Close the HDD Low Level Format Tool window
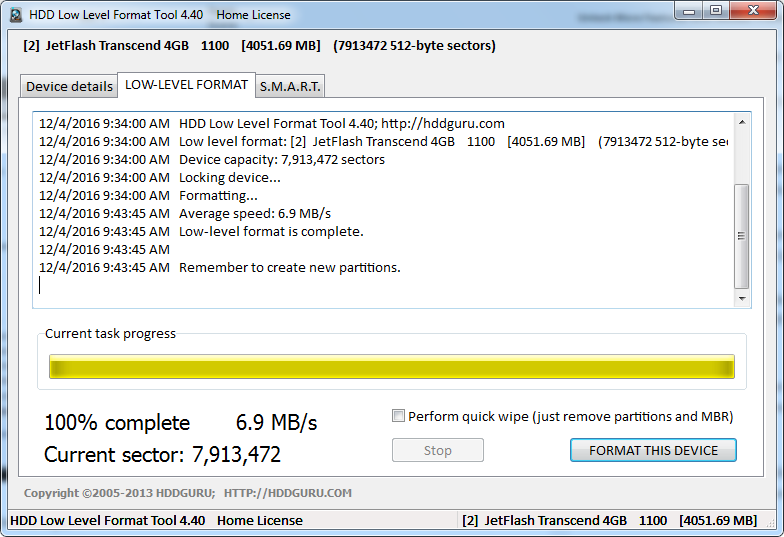 754,11
